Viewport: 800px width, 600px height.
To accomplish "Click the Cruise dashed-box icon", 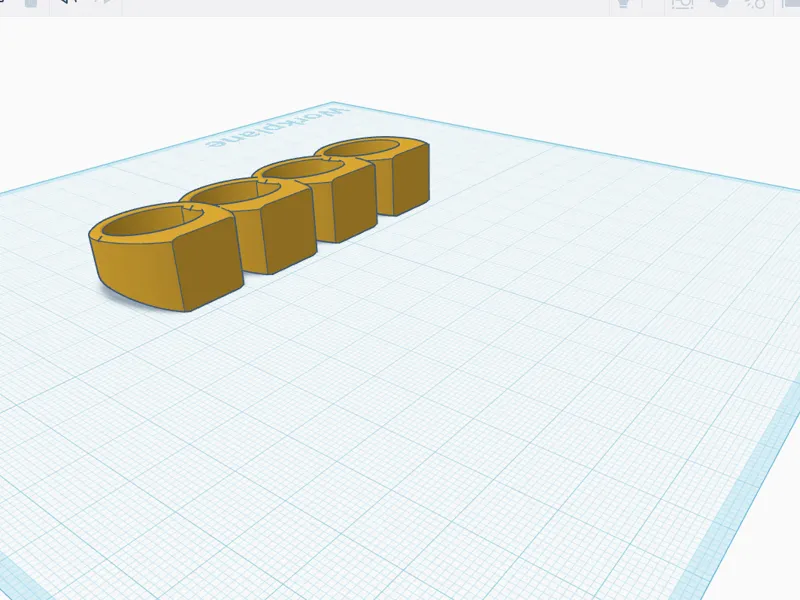I will pos(682,4).
